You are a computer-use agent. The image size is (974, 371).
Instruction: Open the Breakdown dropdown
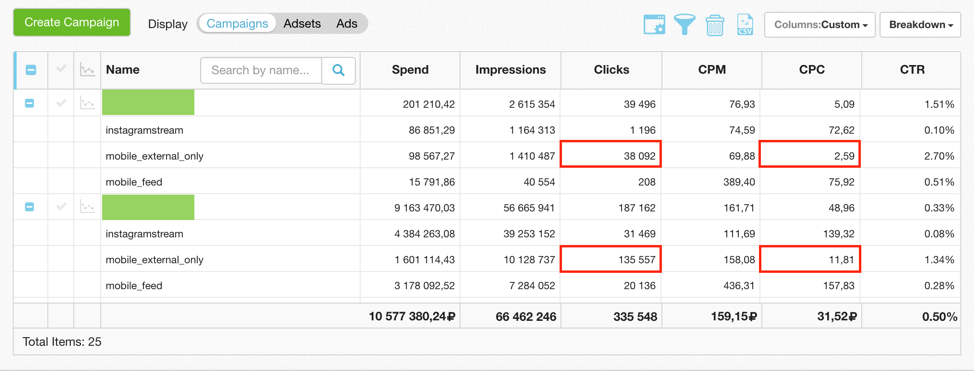(921, 25)
